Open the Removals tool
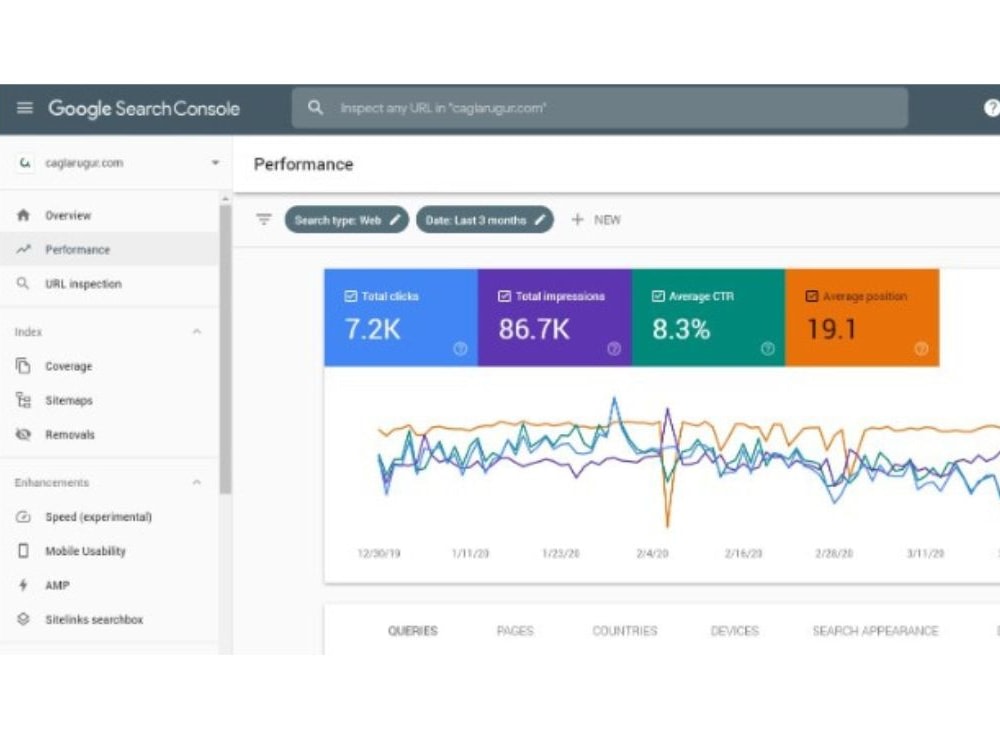The image size is (1000, 750). (70, 435)
